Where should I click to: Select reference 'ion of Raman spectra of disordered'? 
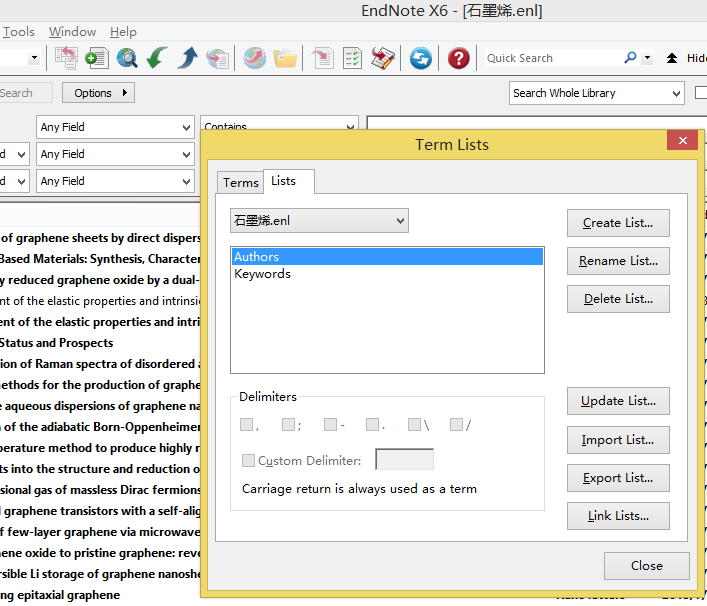click(x=100, y=364)
